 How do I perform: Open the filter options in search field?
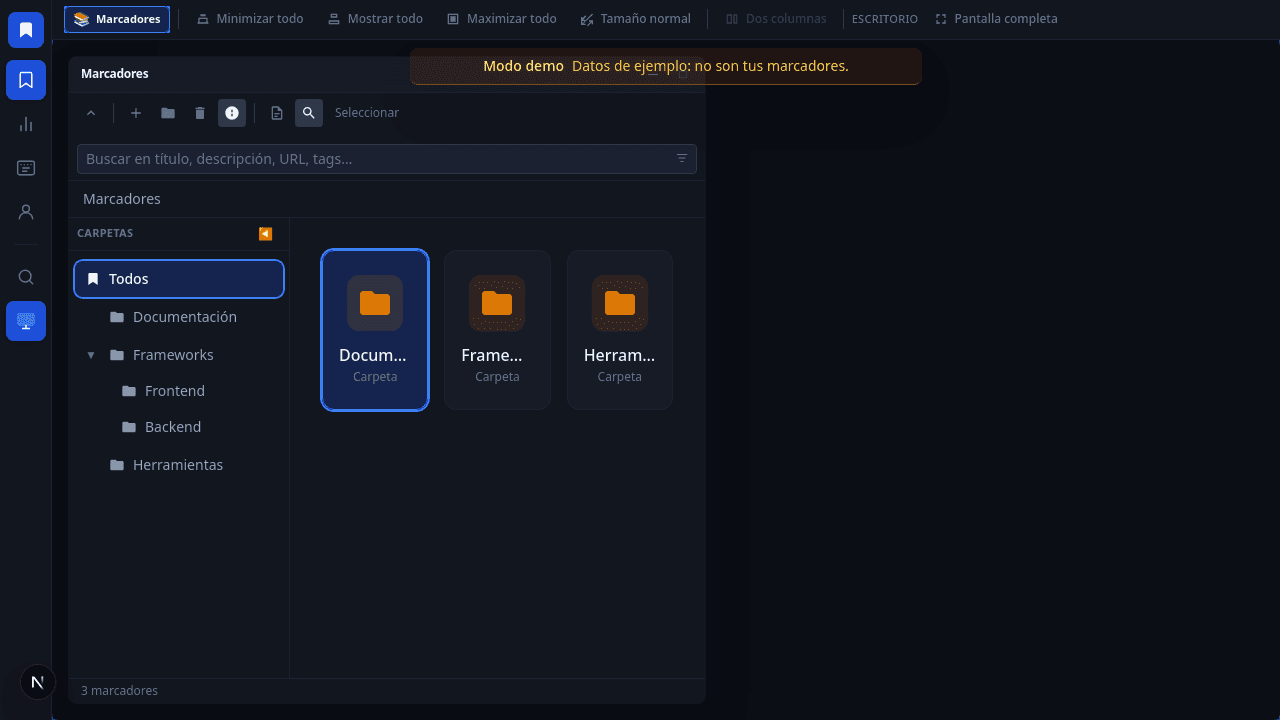coord(682,159)
